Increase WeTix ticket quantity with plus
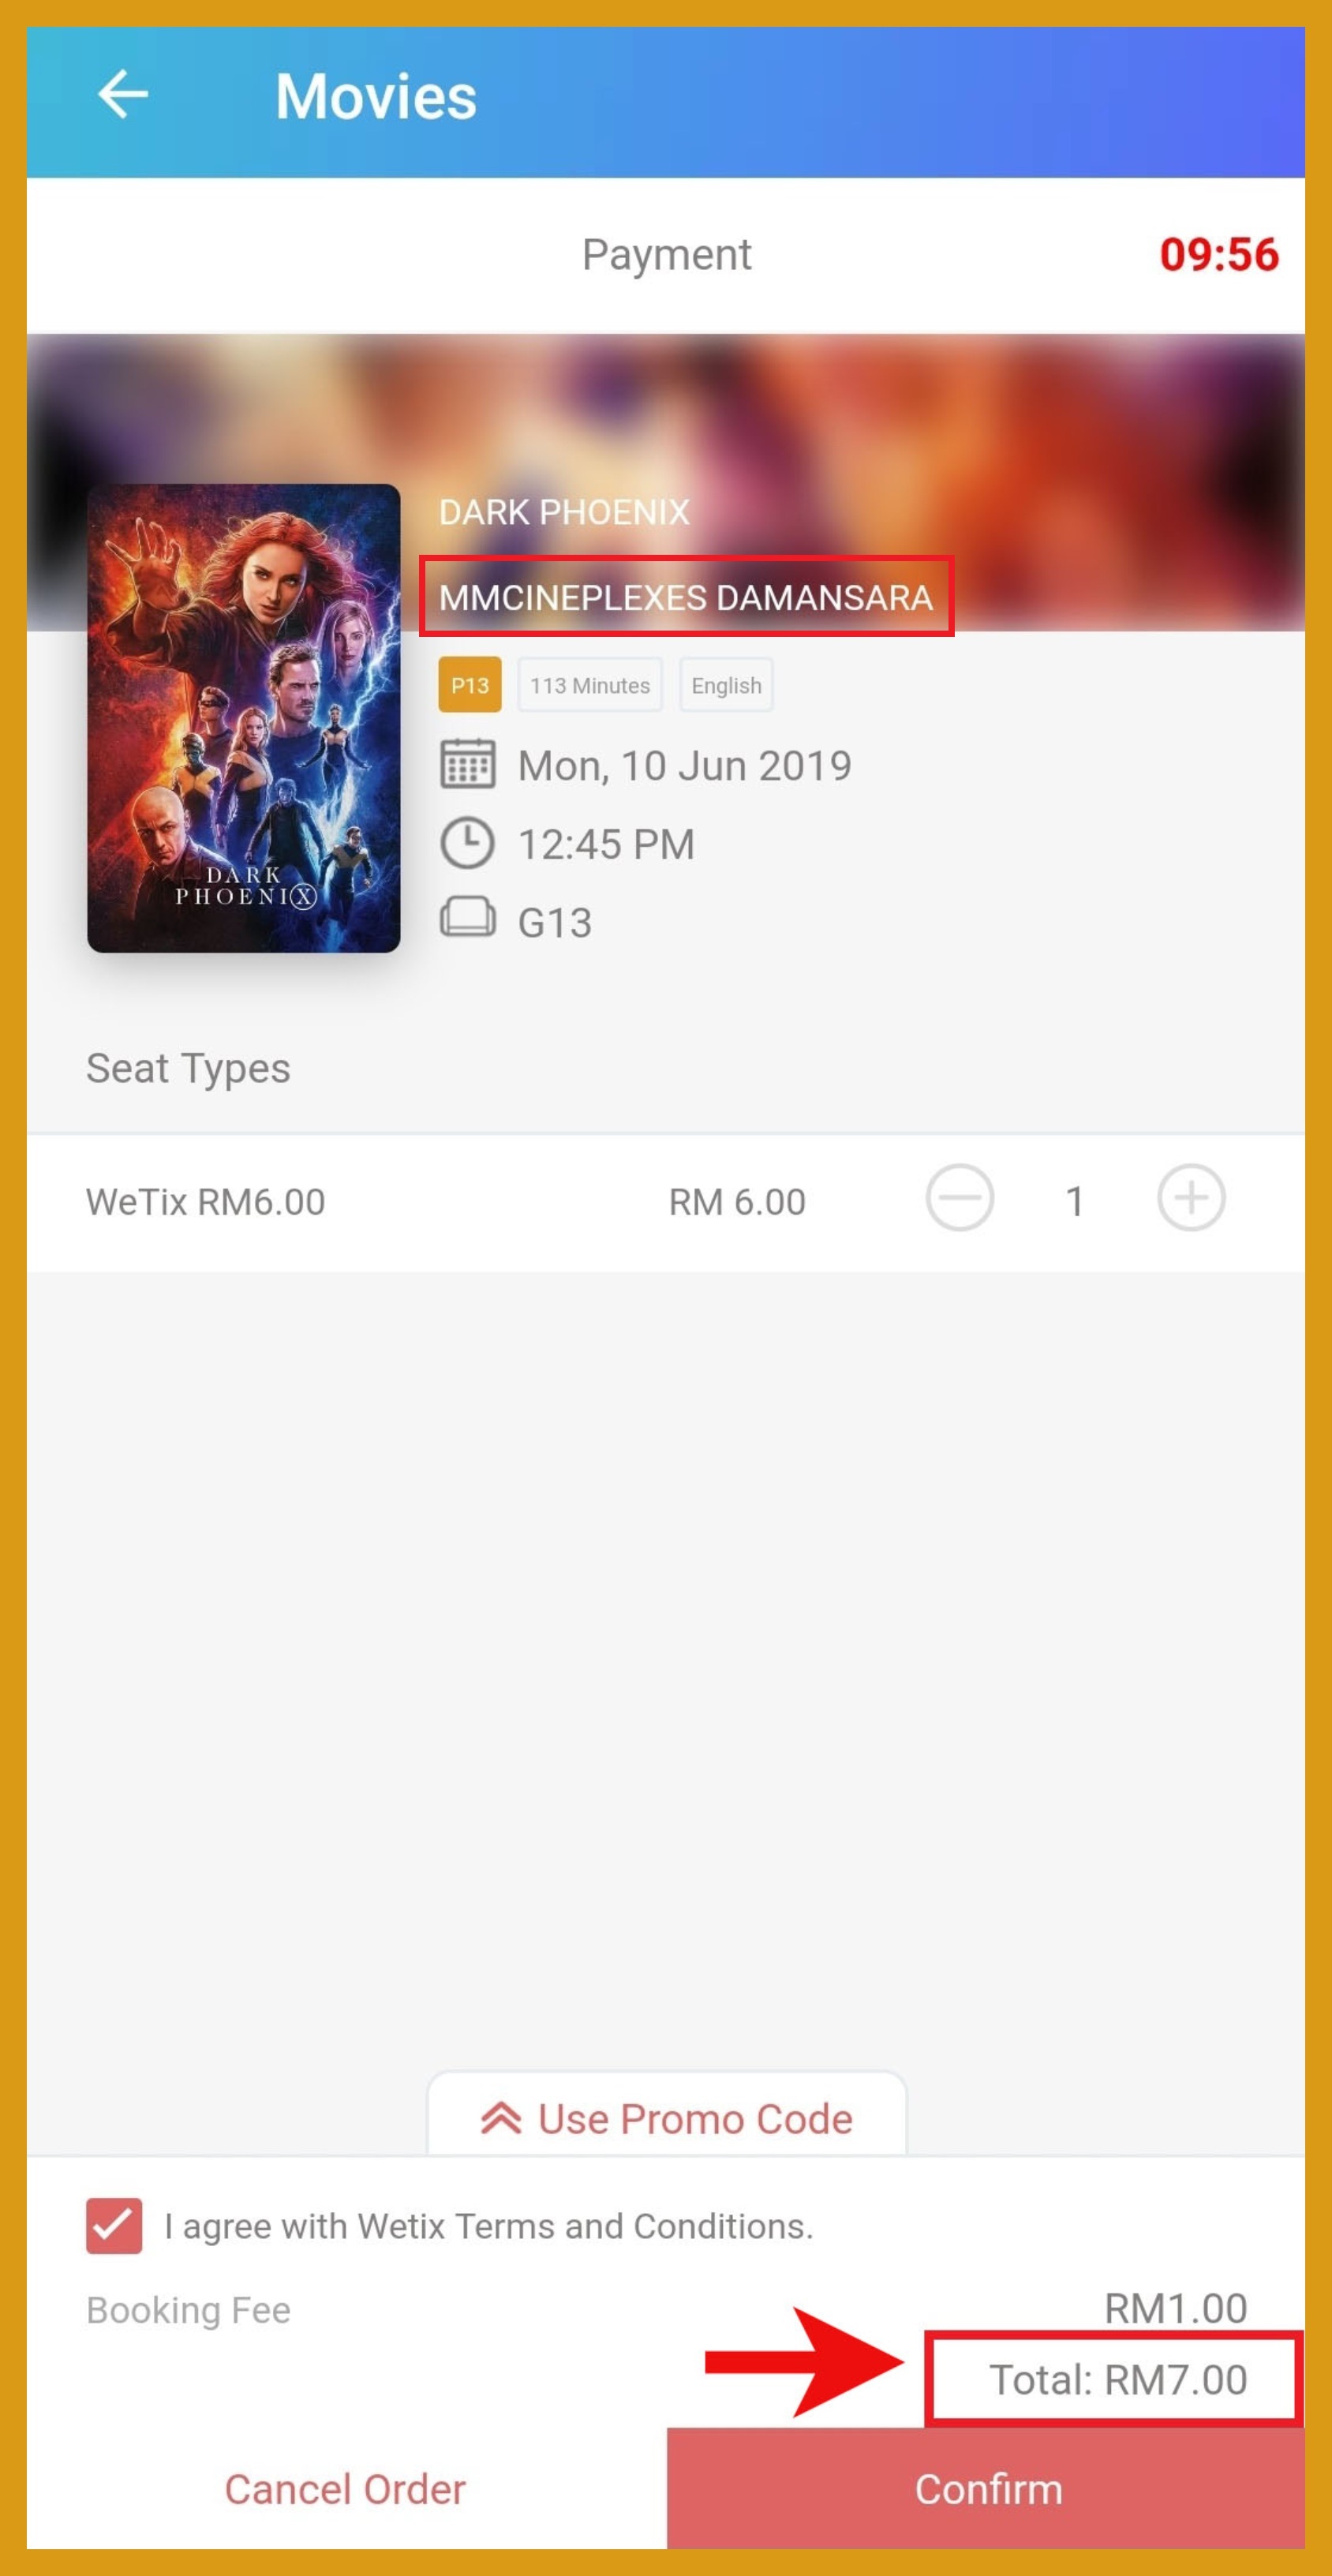Viewport: 1332px width, 2576px height. 1190,1198
